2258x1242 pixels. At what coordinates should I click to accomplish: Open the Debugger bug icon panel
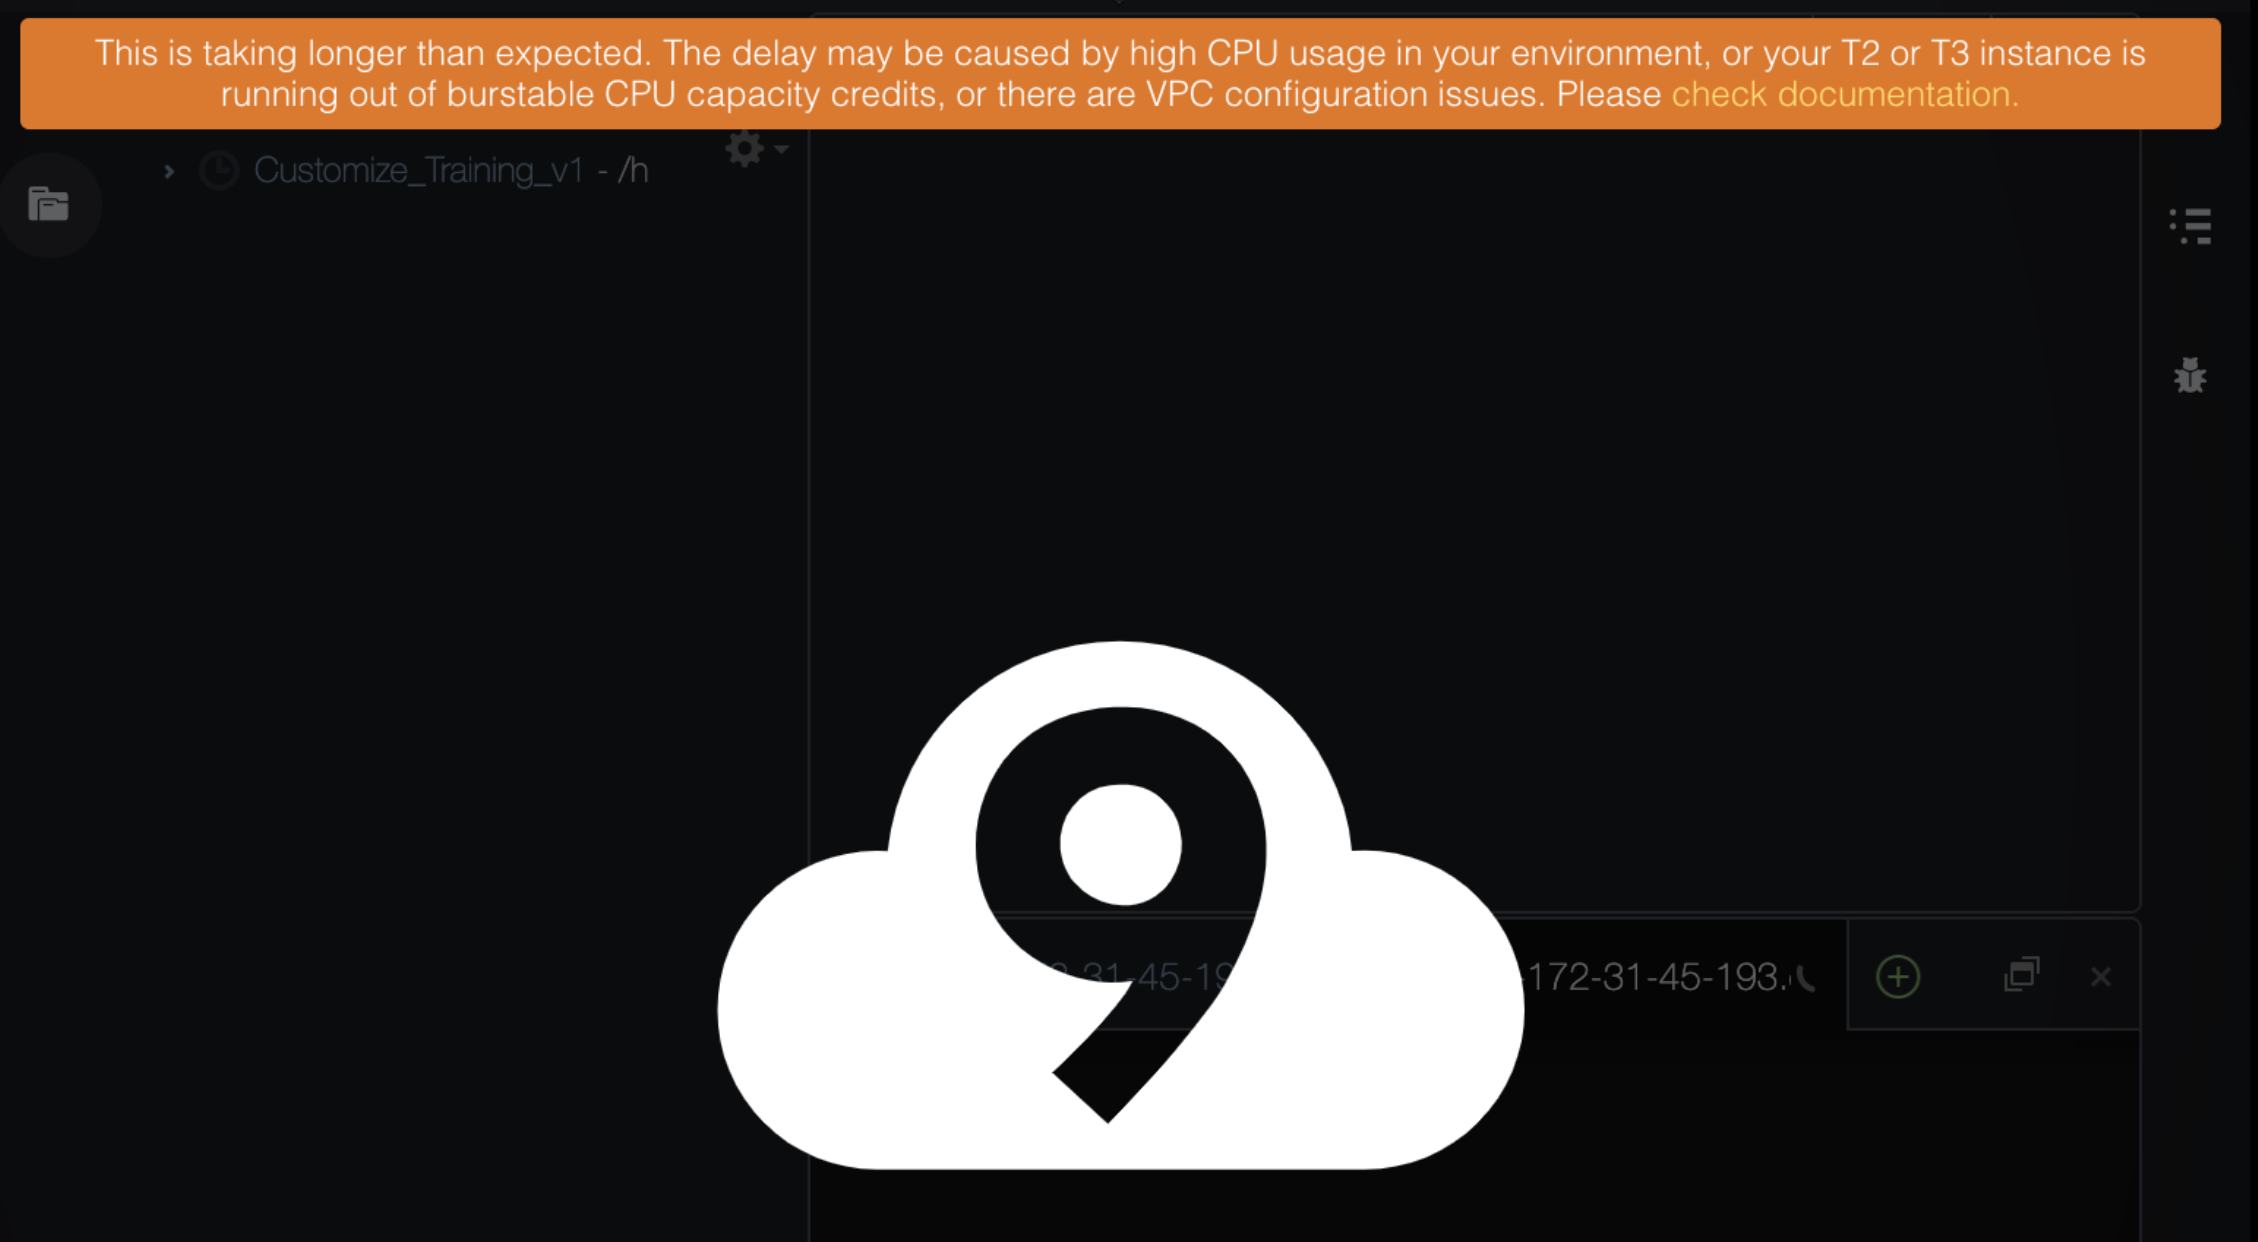[x=2189, y=376]
